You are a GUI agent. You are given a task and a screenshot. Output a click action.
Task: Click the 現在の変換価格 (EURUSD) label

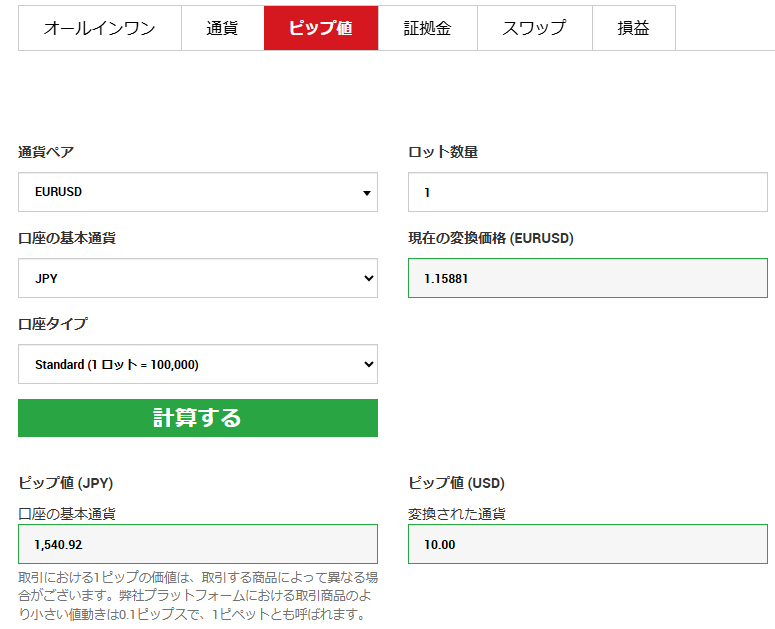490,238
